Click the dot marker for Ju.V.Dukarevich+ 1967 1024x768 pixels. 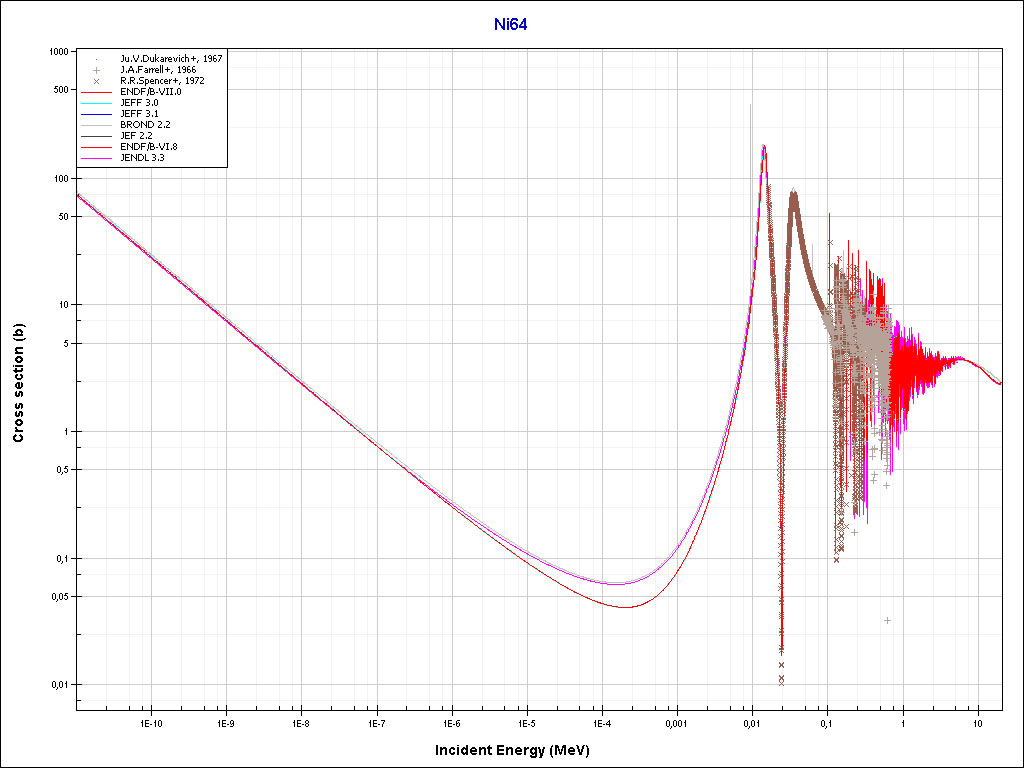click(x=96, y=59)
